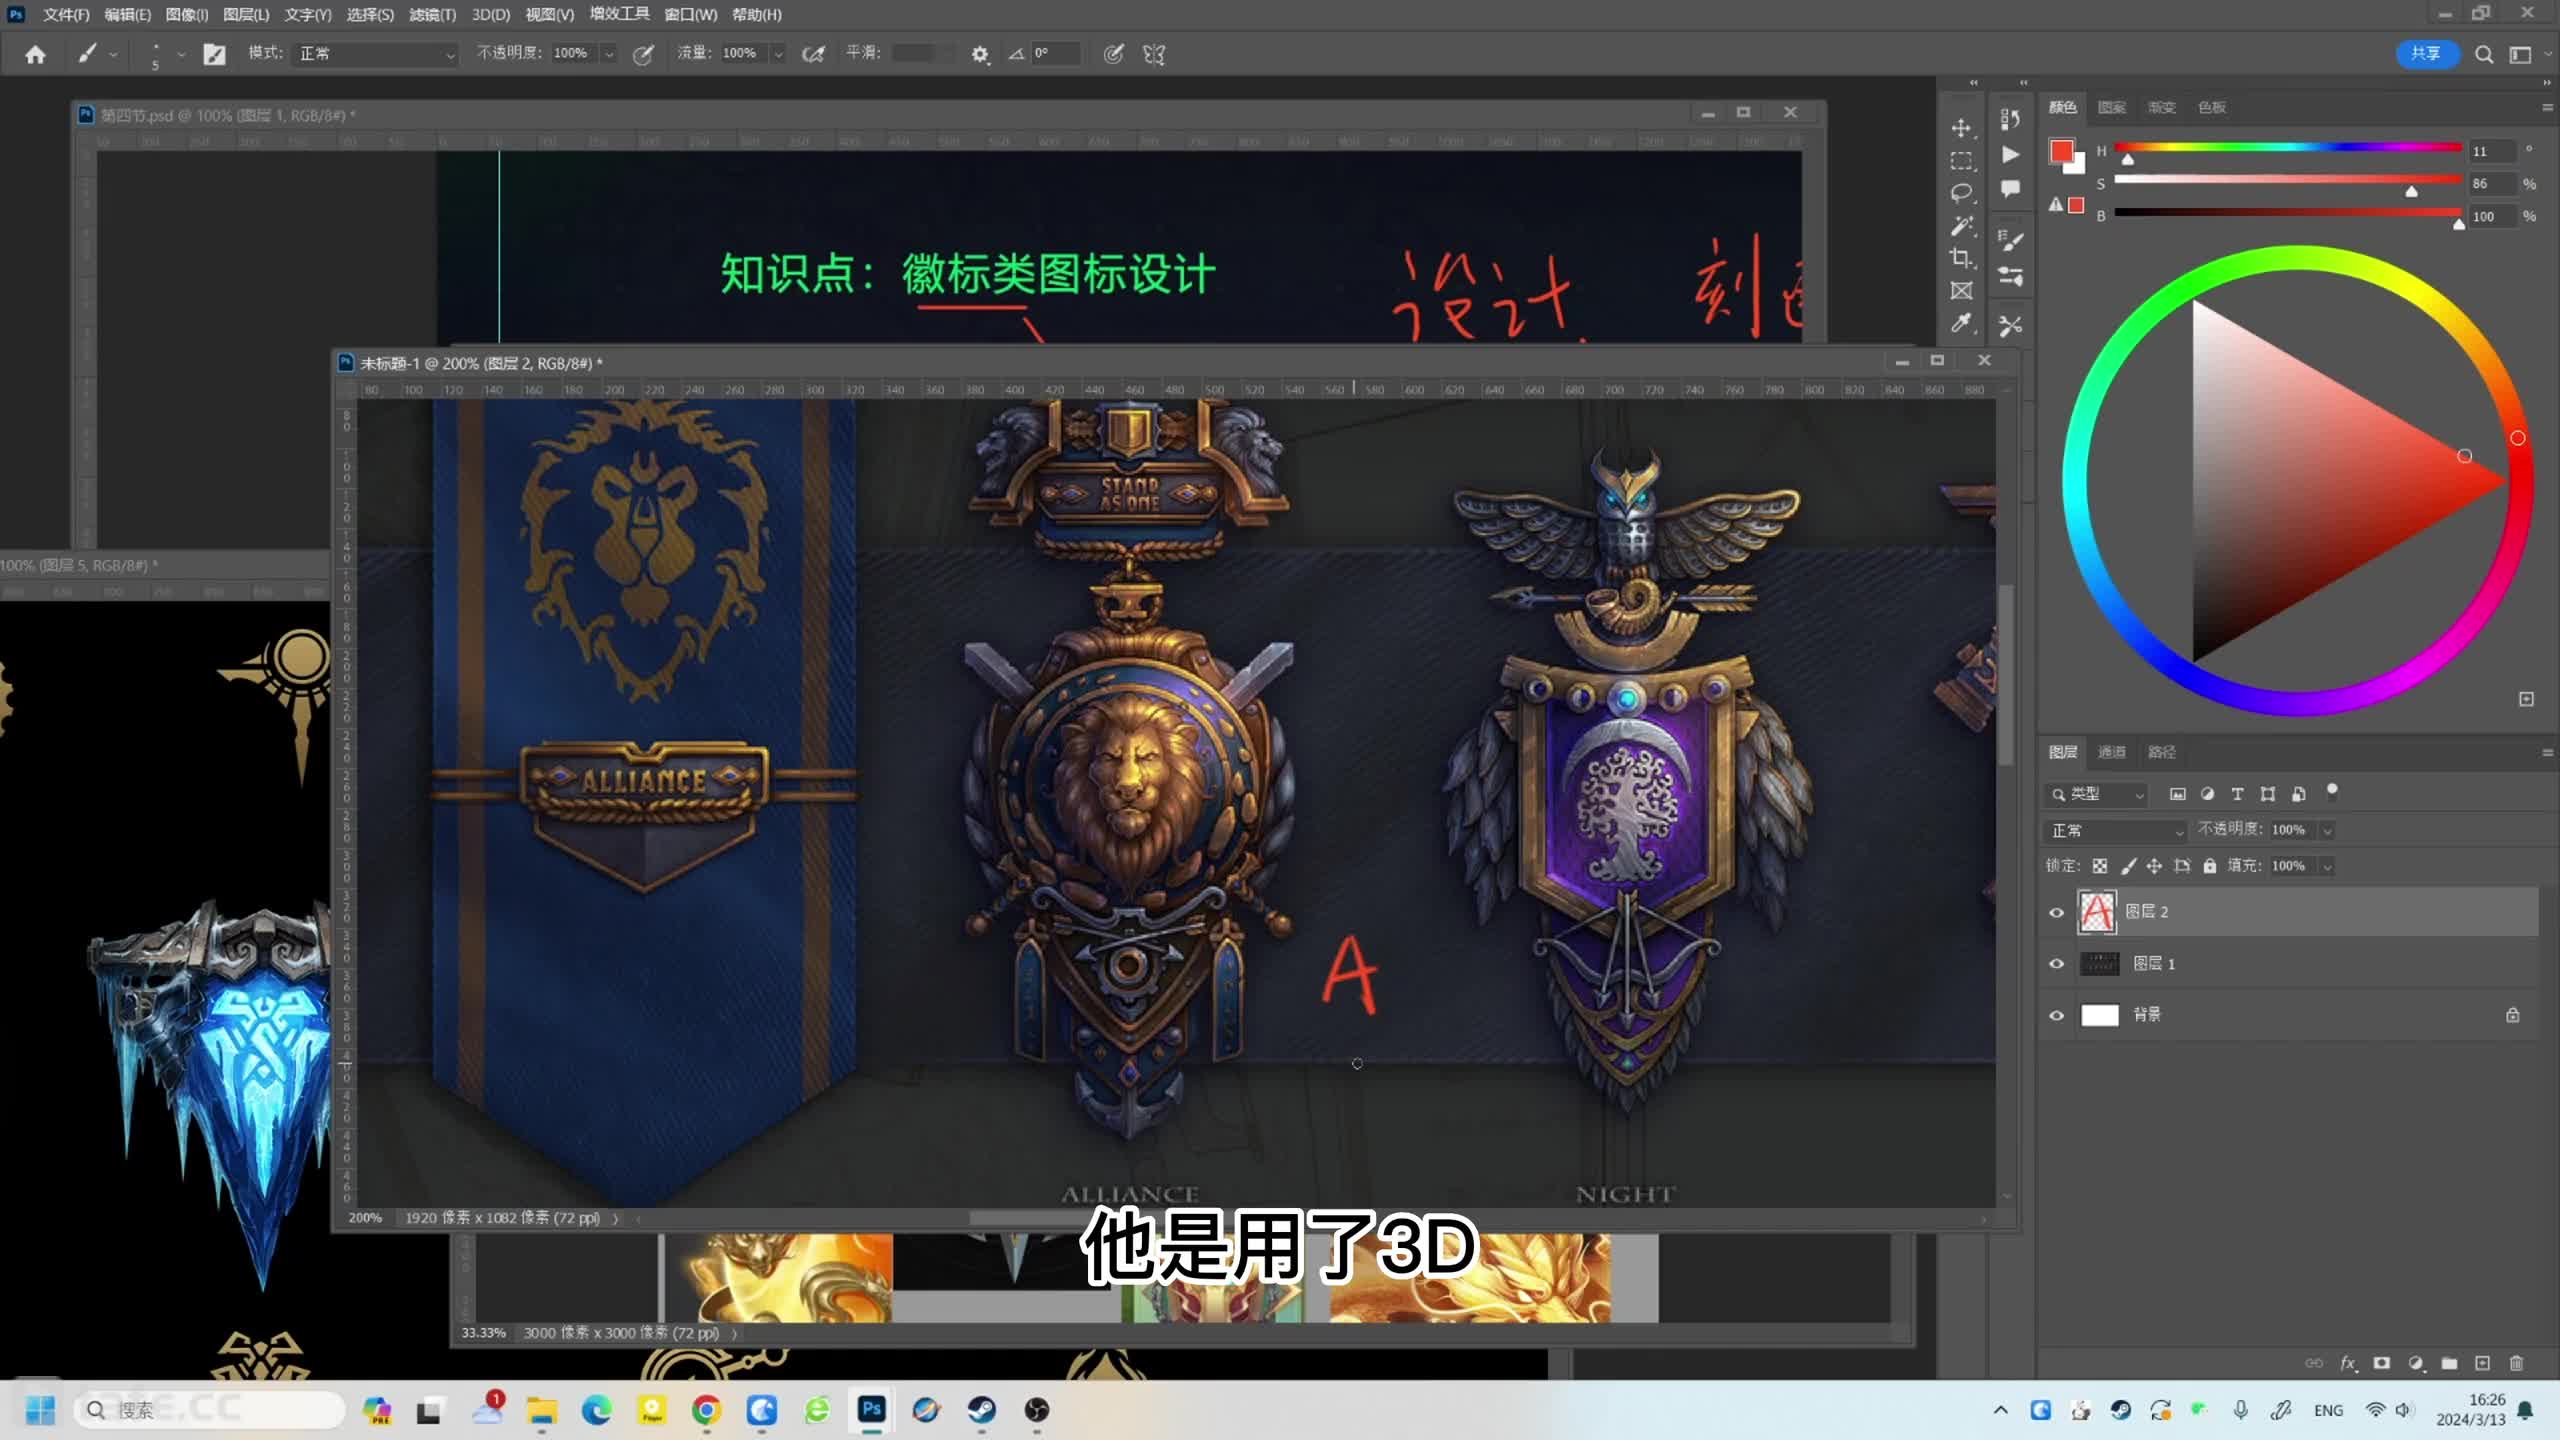This screenshot has width=2560, height=1440.
Task: Create a new group folder icon
Action: click(2449, 1363)
